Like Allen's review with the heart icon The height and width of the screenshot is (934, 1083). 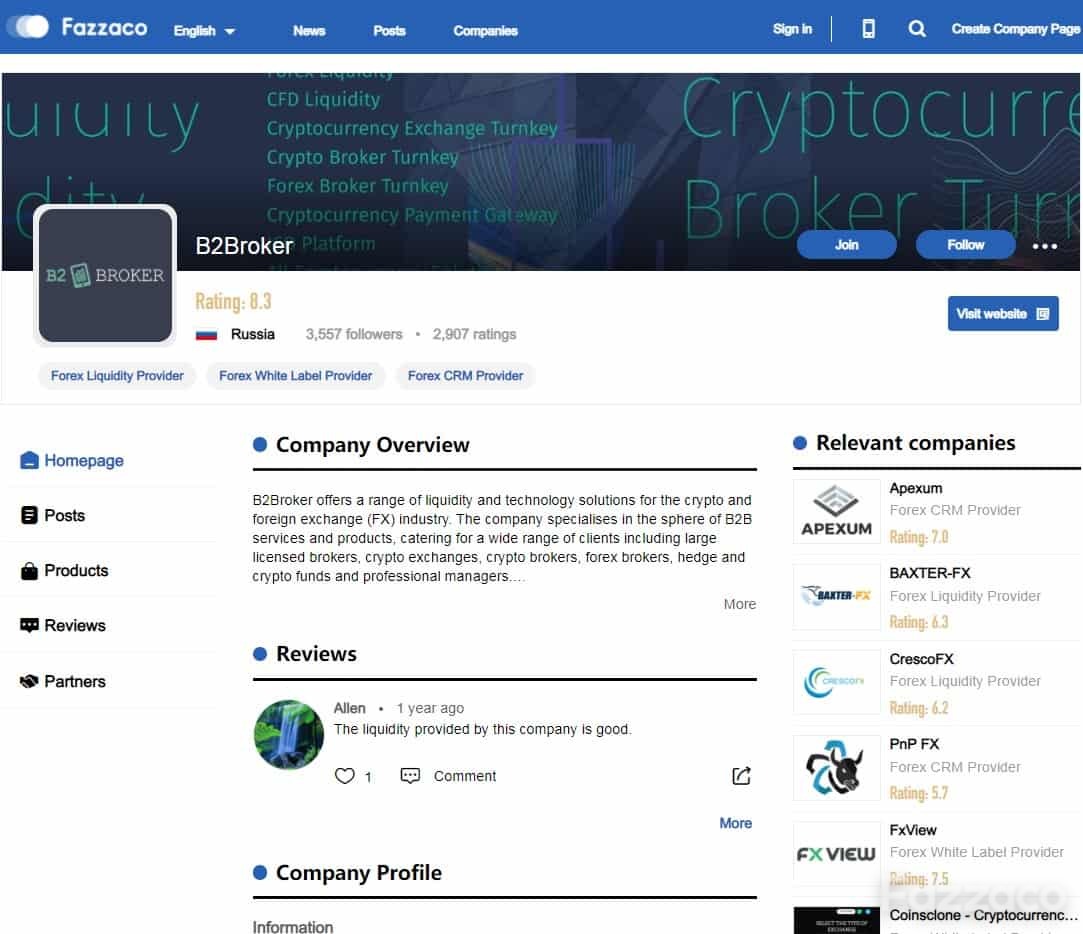tap(345, 776)
